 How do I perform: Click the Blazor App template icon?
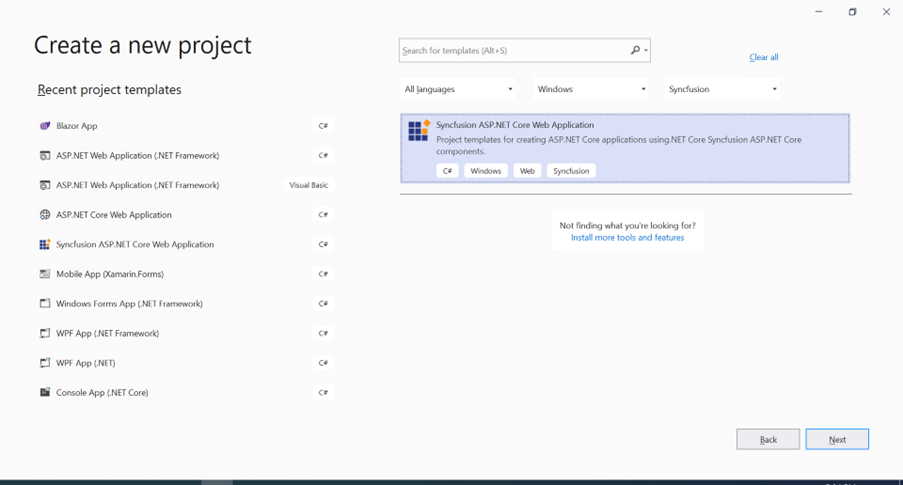pyautogui.click(x=45, y=126)
